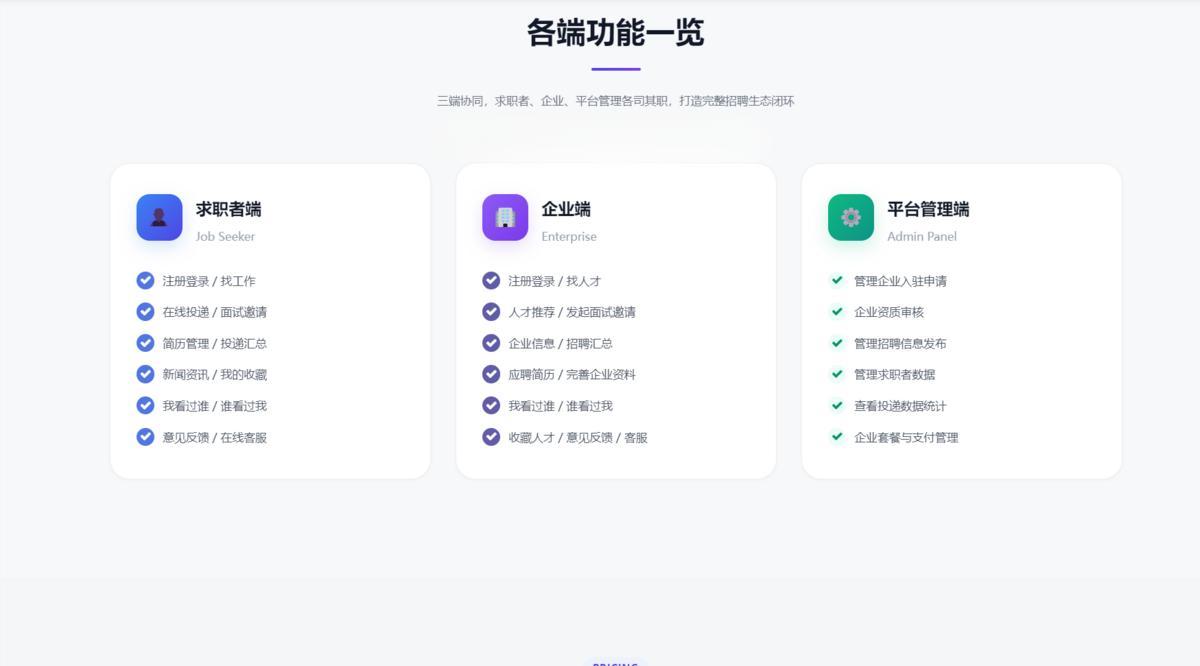Viewport: 1200px width, 666px height.
Task: Click green check icon beside 企业套餐与支付管理
Action: click(x=837, y=437)
